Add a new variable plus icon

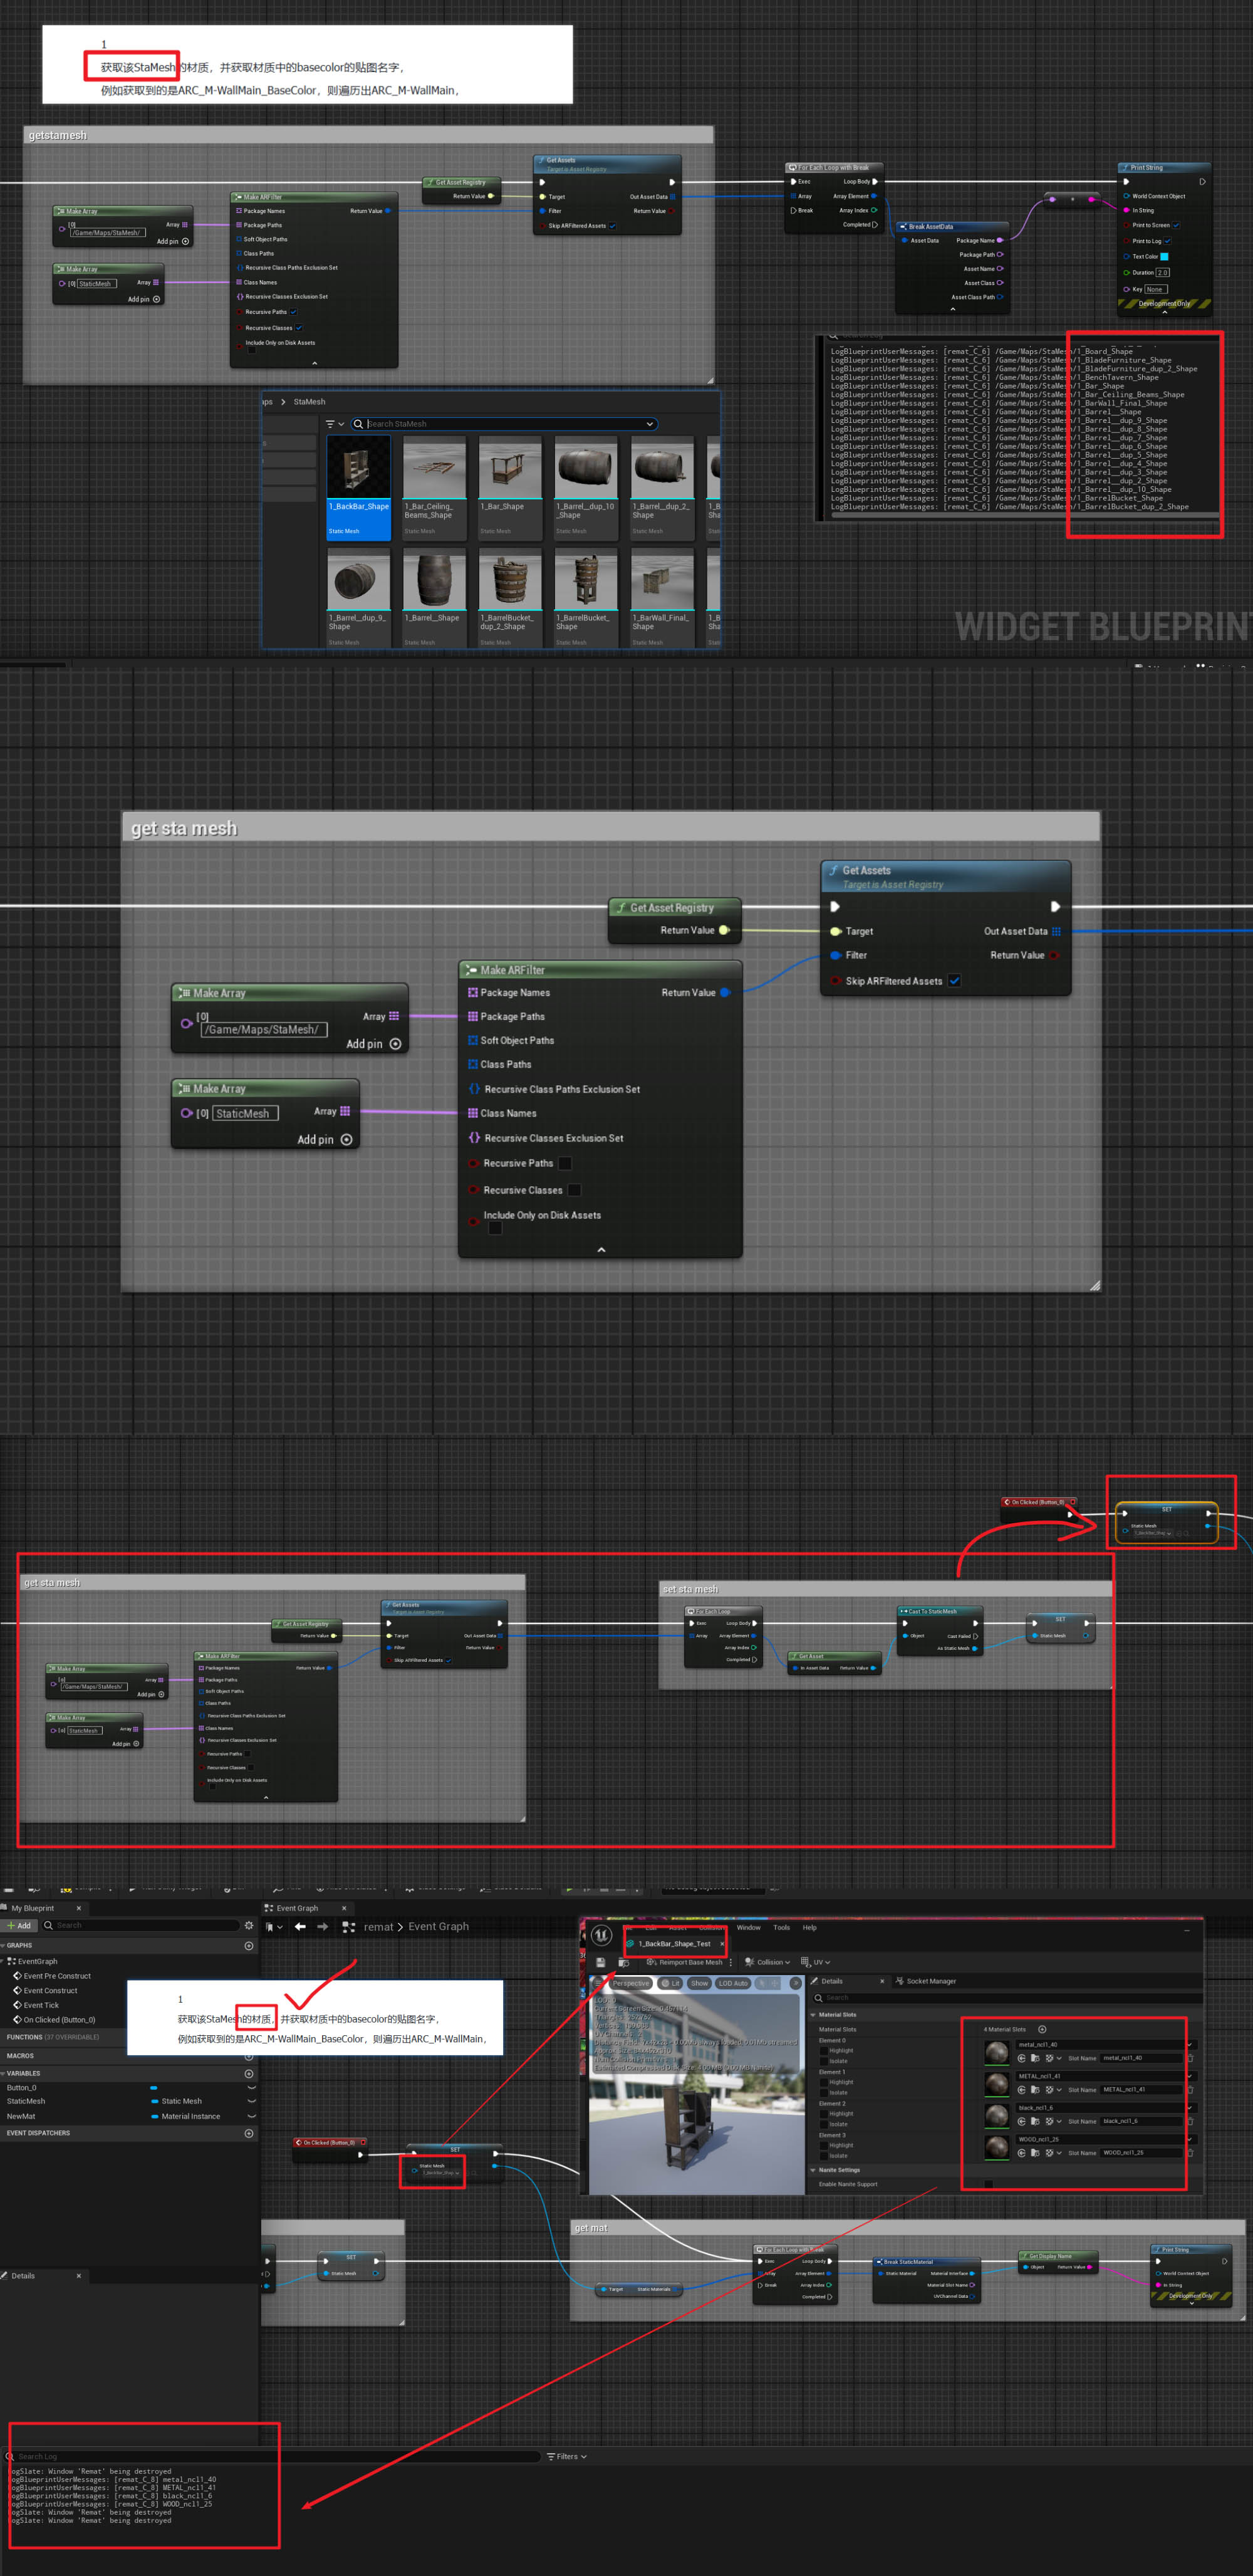pos(249,2073)
